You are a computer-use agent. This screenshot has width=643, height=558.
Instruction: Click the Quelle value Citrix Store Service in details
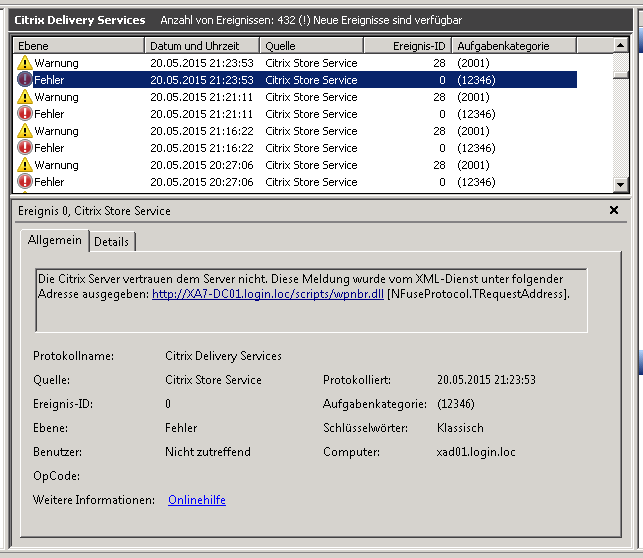pos(213,380)
